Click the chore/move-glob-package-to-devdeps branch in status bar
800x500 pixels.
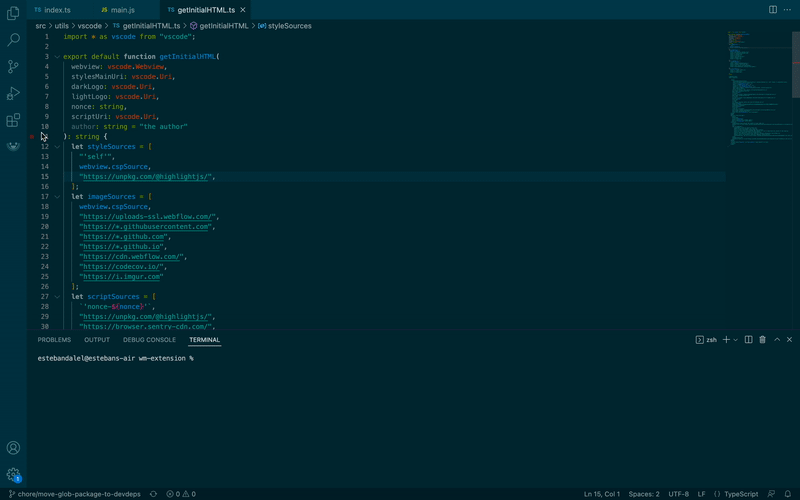[76, 494]
